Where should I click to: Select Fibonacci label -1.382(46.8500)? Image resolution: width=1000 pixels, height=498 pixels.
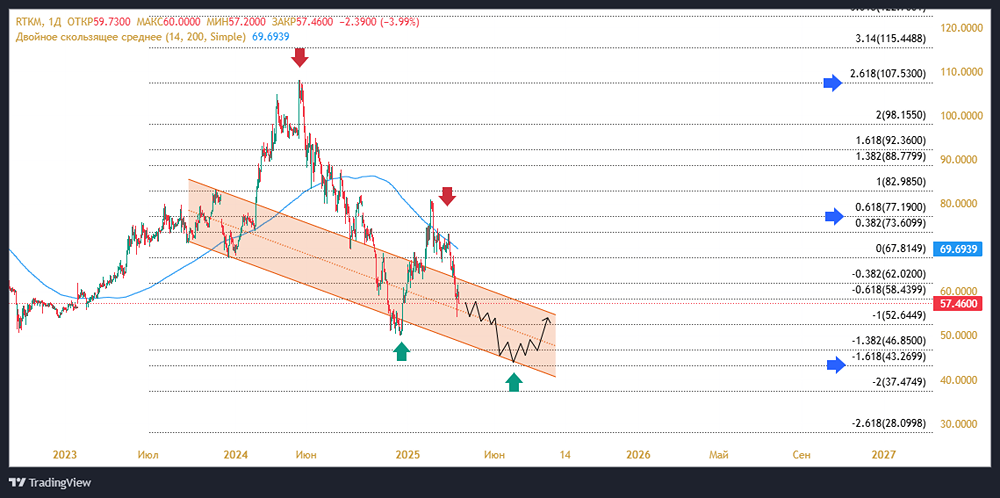[889, 341]
